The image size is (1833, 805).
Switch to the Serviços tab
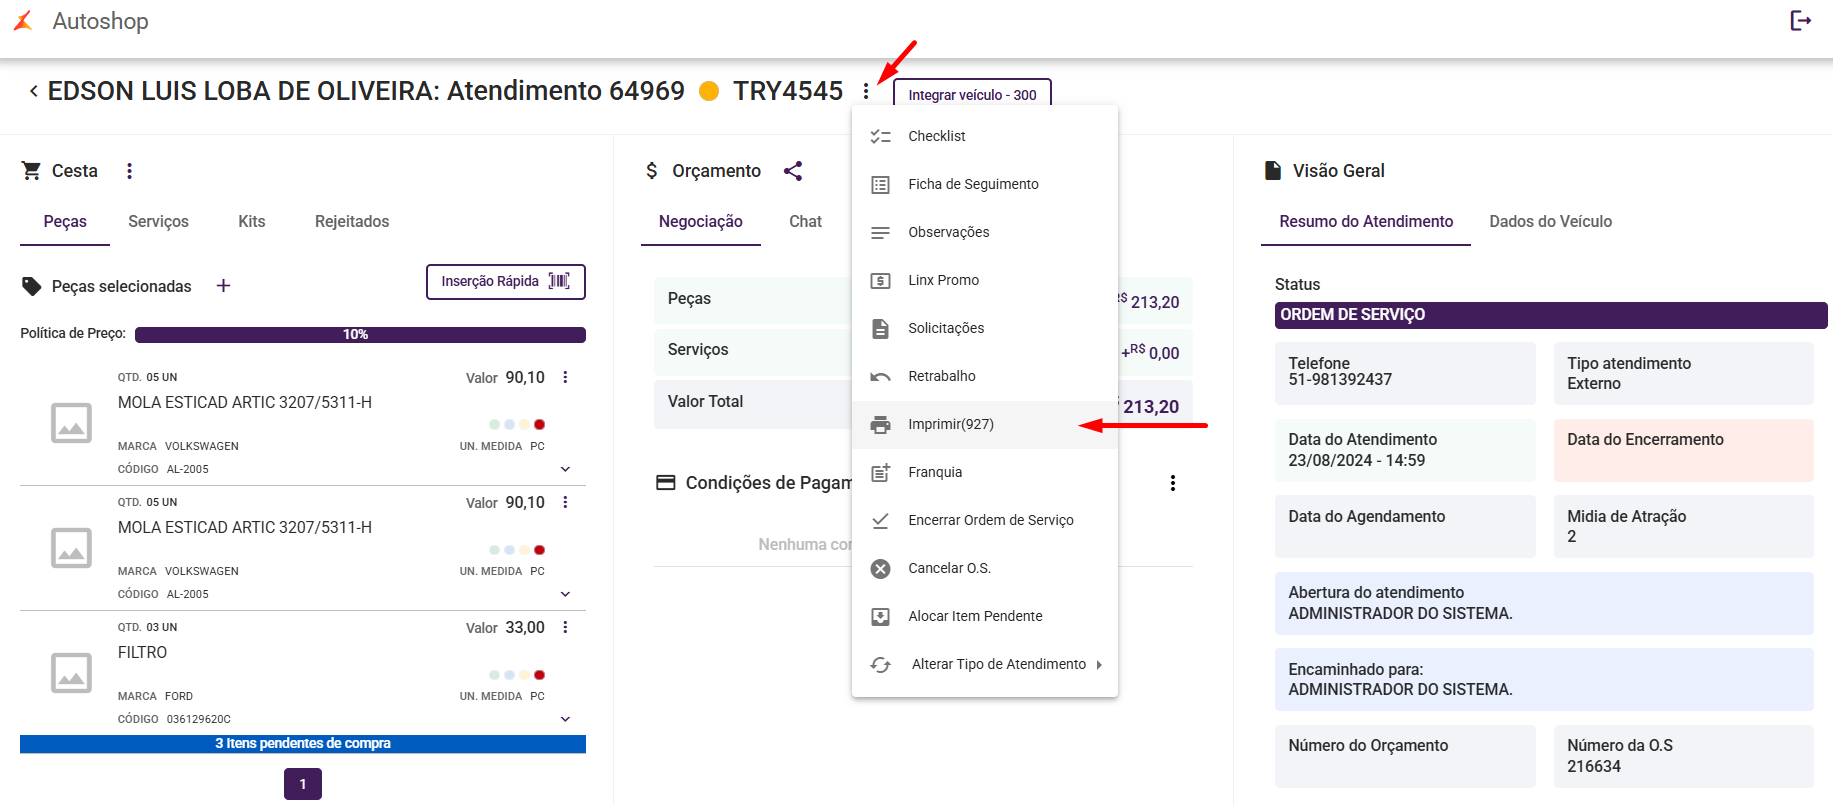click(x=158, y=222)
